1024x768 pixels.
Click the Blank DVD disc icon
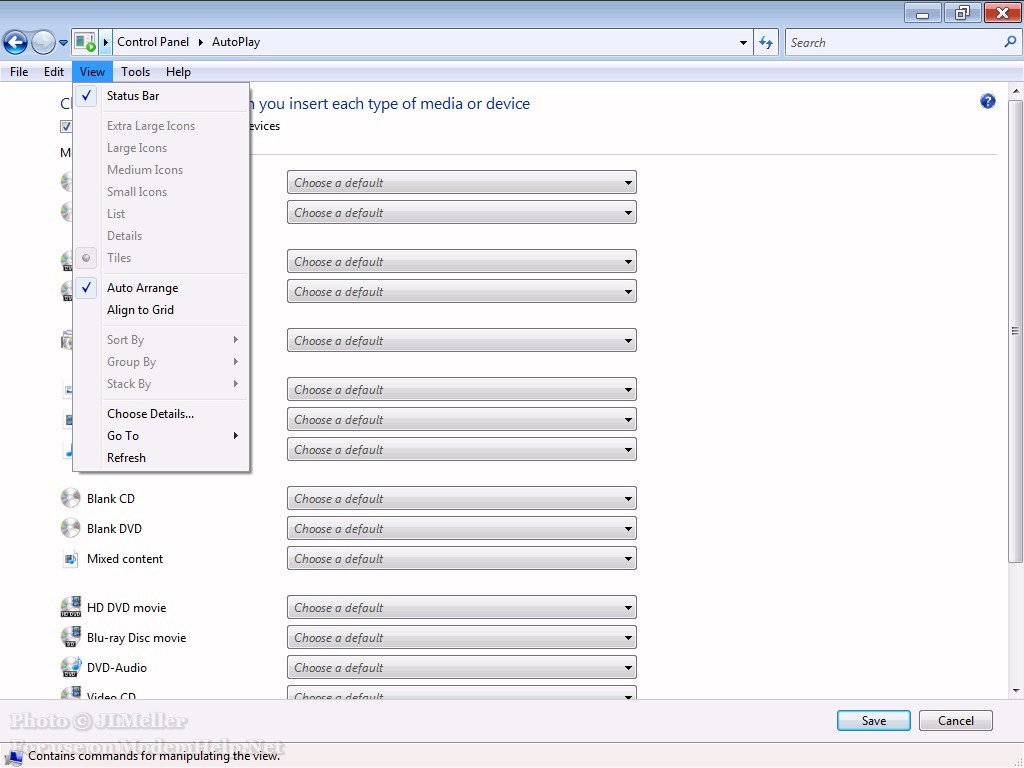pyautogui.click(x=71, y=528)
